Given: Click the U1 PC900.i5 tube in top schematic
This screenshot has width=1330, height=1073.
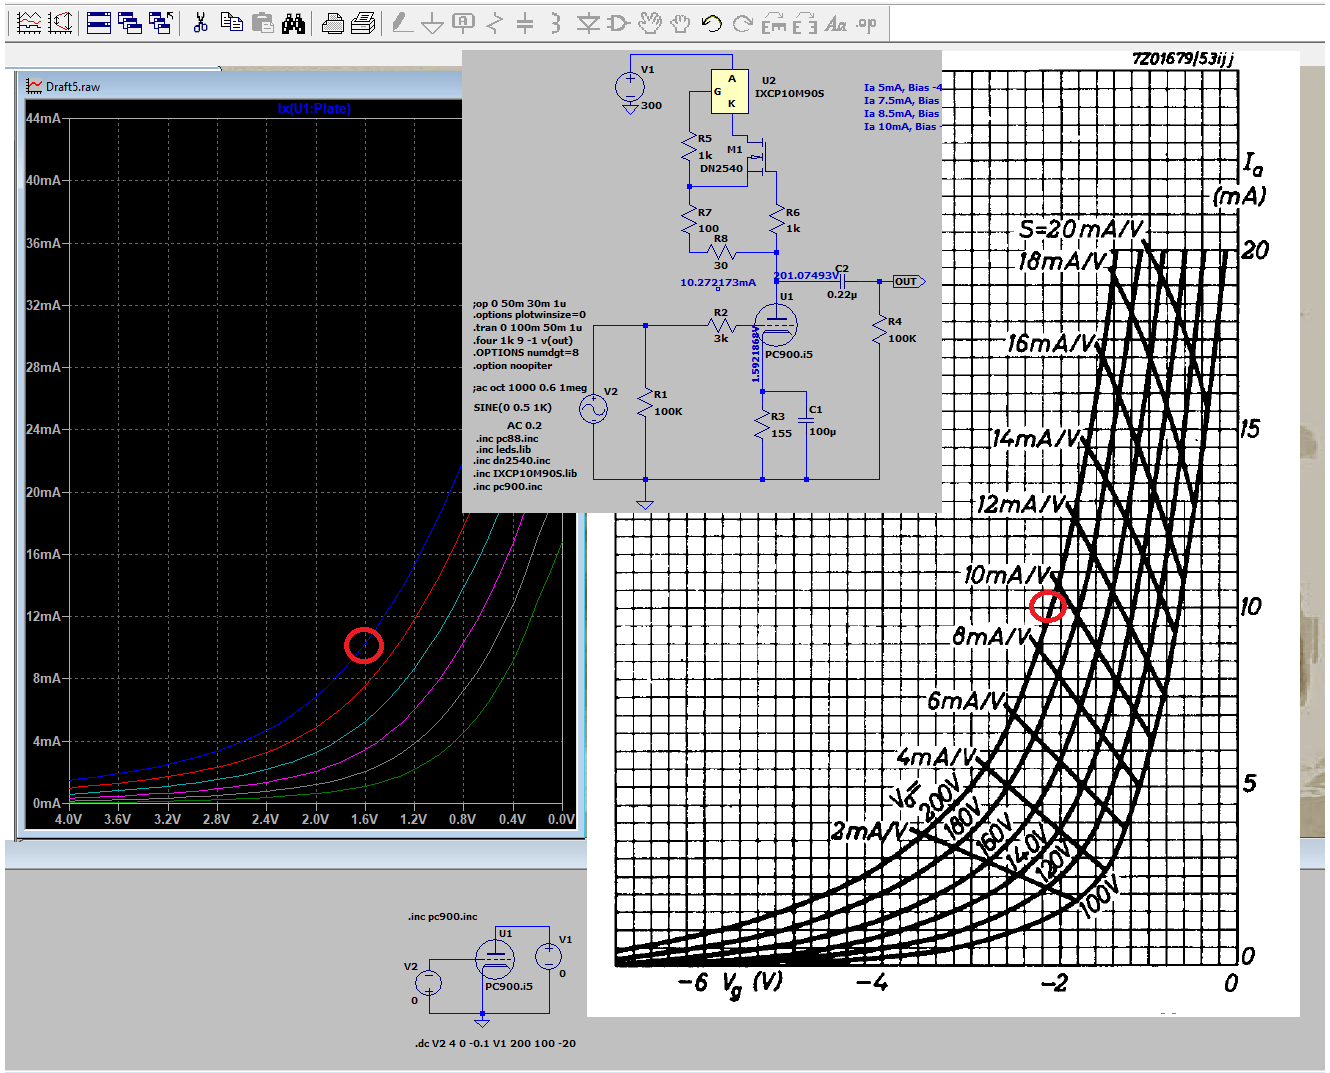Looking at the screenshot, I should [x=777, y=326].
